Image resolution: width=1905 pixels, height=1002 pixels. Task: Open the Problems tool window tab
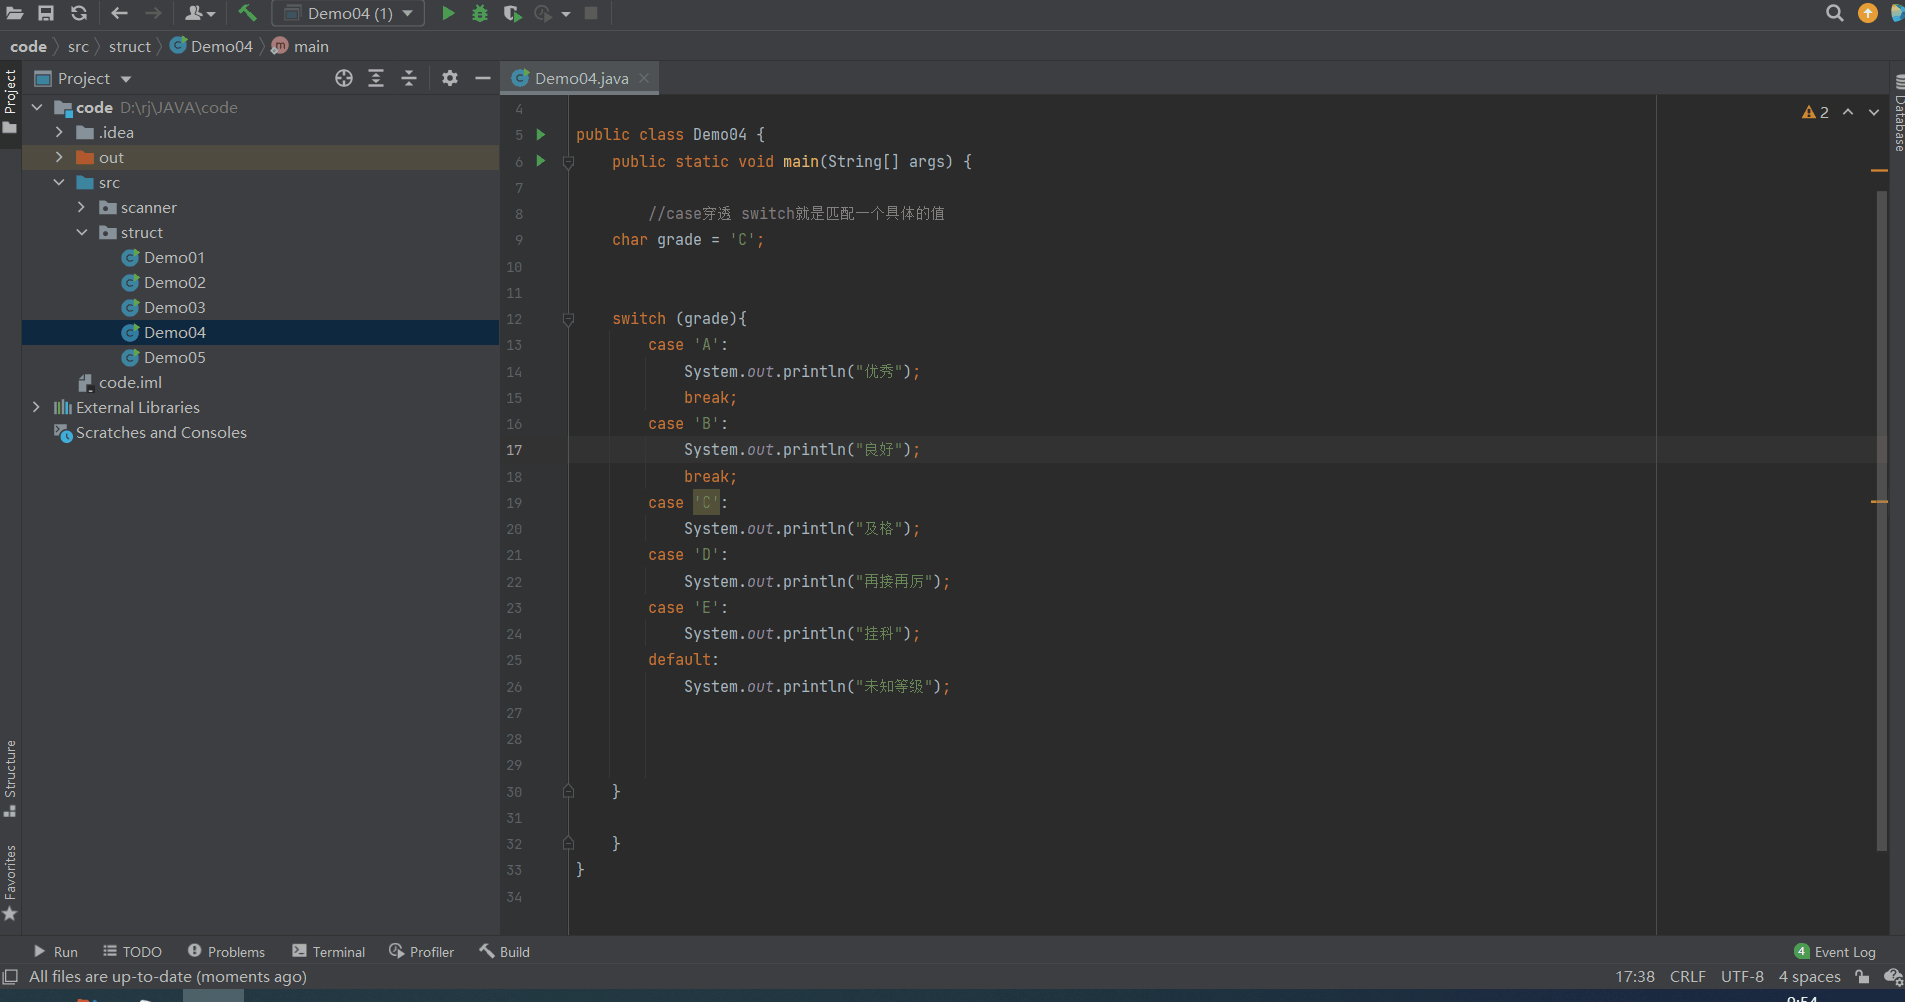point(227,952)
